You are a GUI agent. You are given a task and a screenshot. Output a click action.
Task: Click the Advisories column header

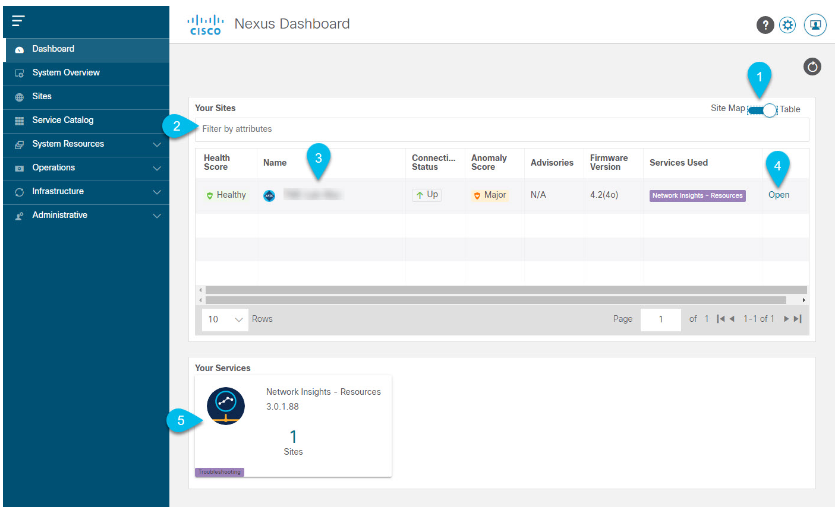[552, 163]
